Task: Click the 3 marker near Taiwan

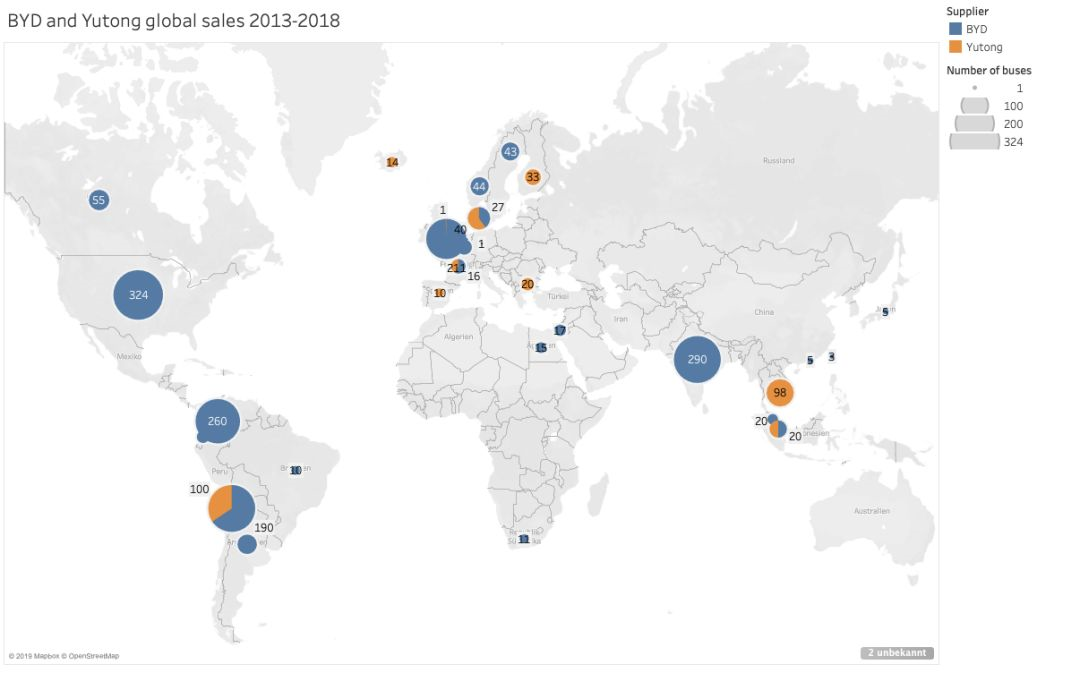Action: [831, 357]
